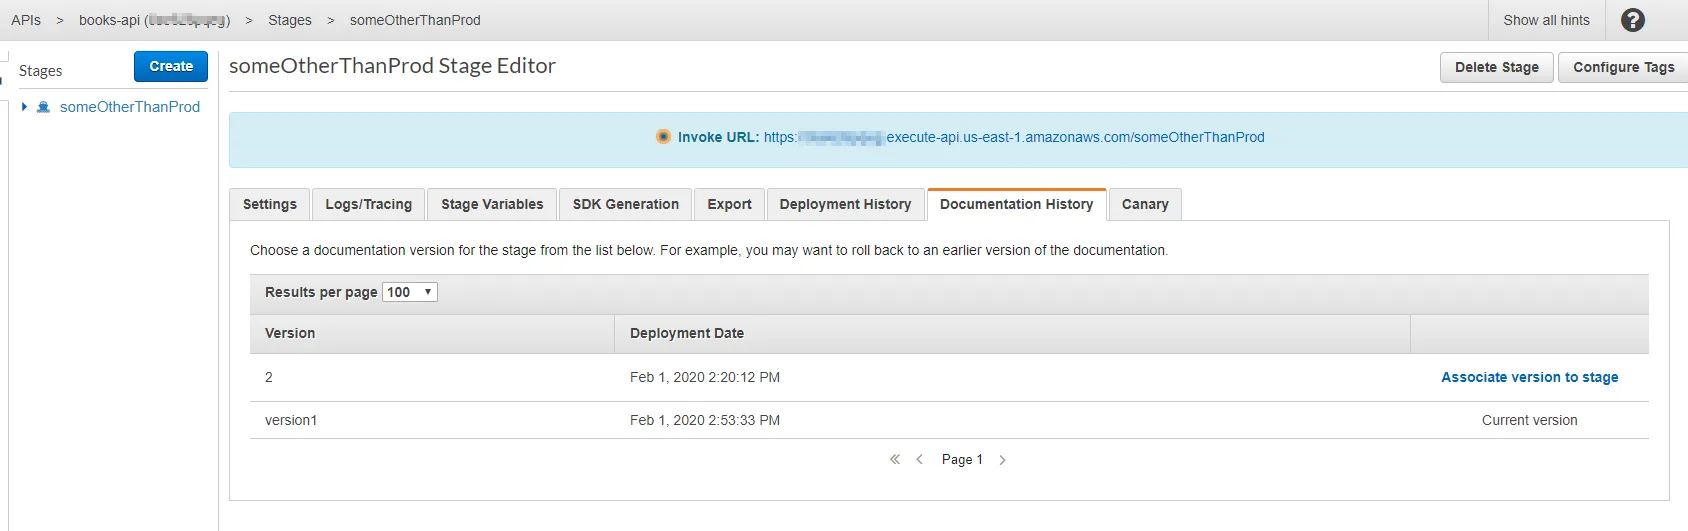Click the orange Invoke URL hint icon
This screenshot has height=531, width=1688.
663,137
